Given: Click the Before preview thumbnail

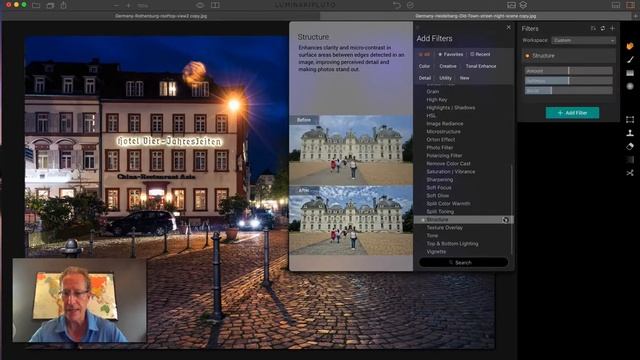Looking at the screenshot, I should (351, 150).
